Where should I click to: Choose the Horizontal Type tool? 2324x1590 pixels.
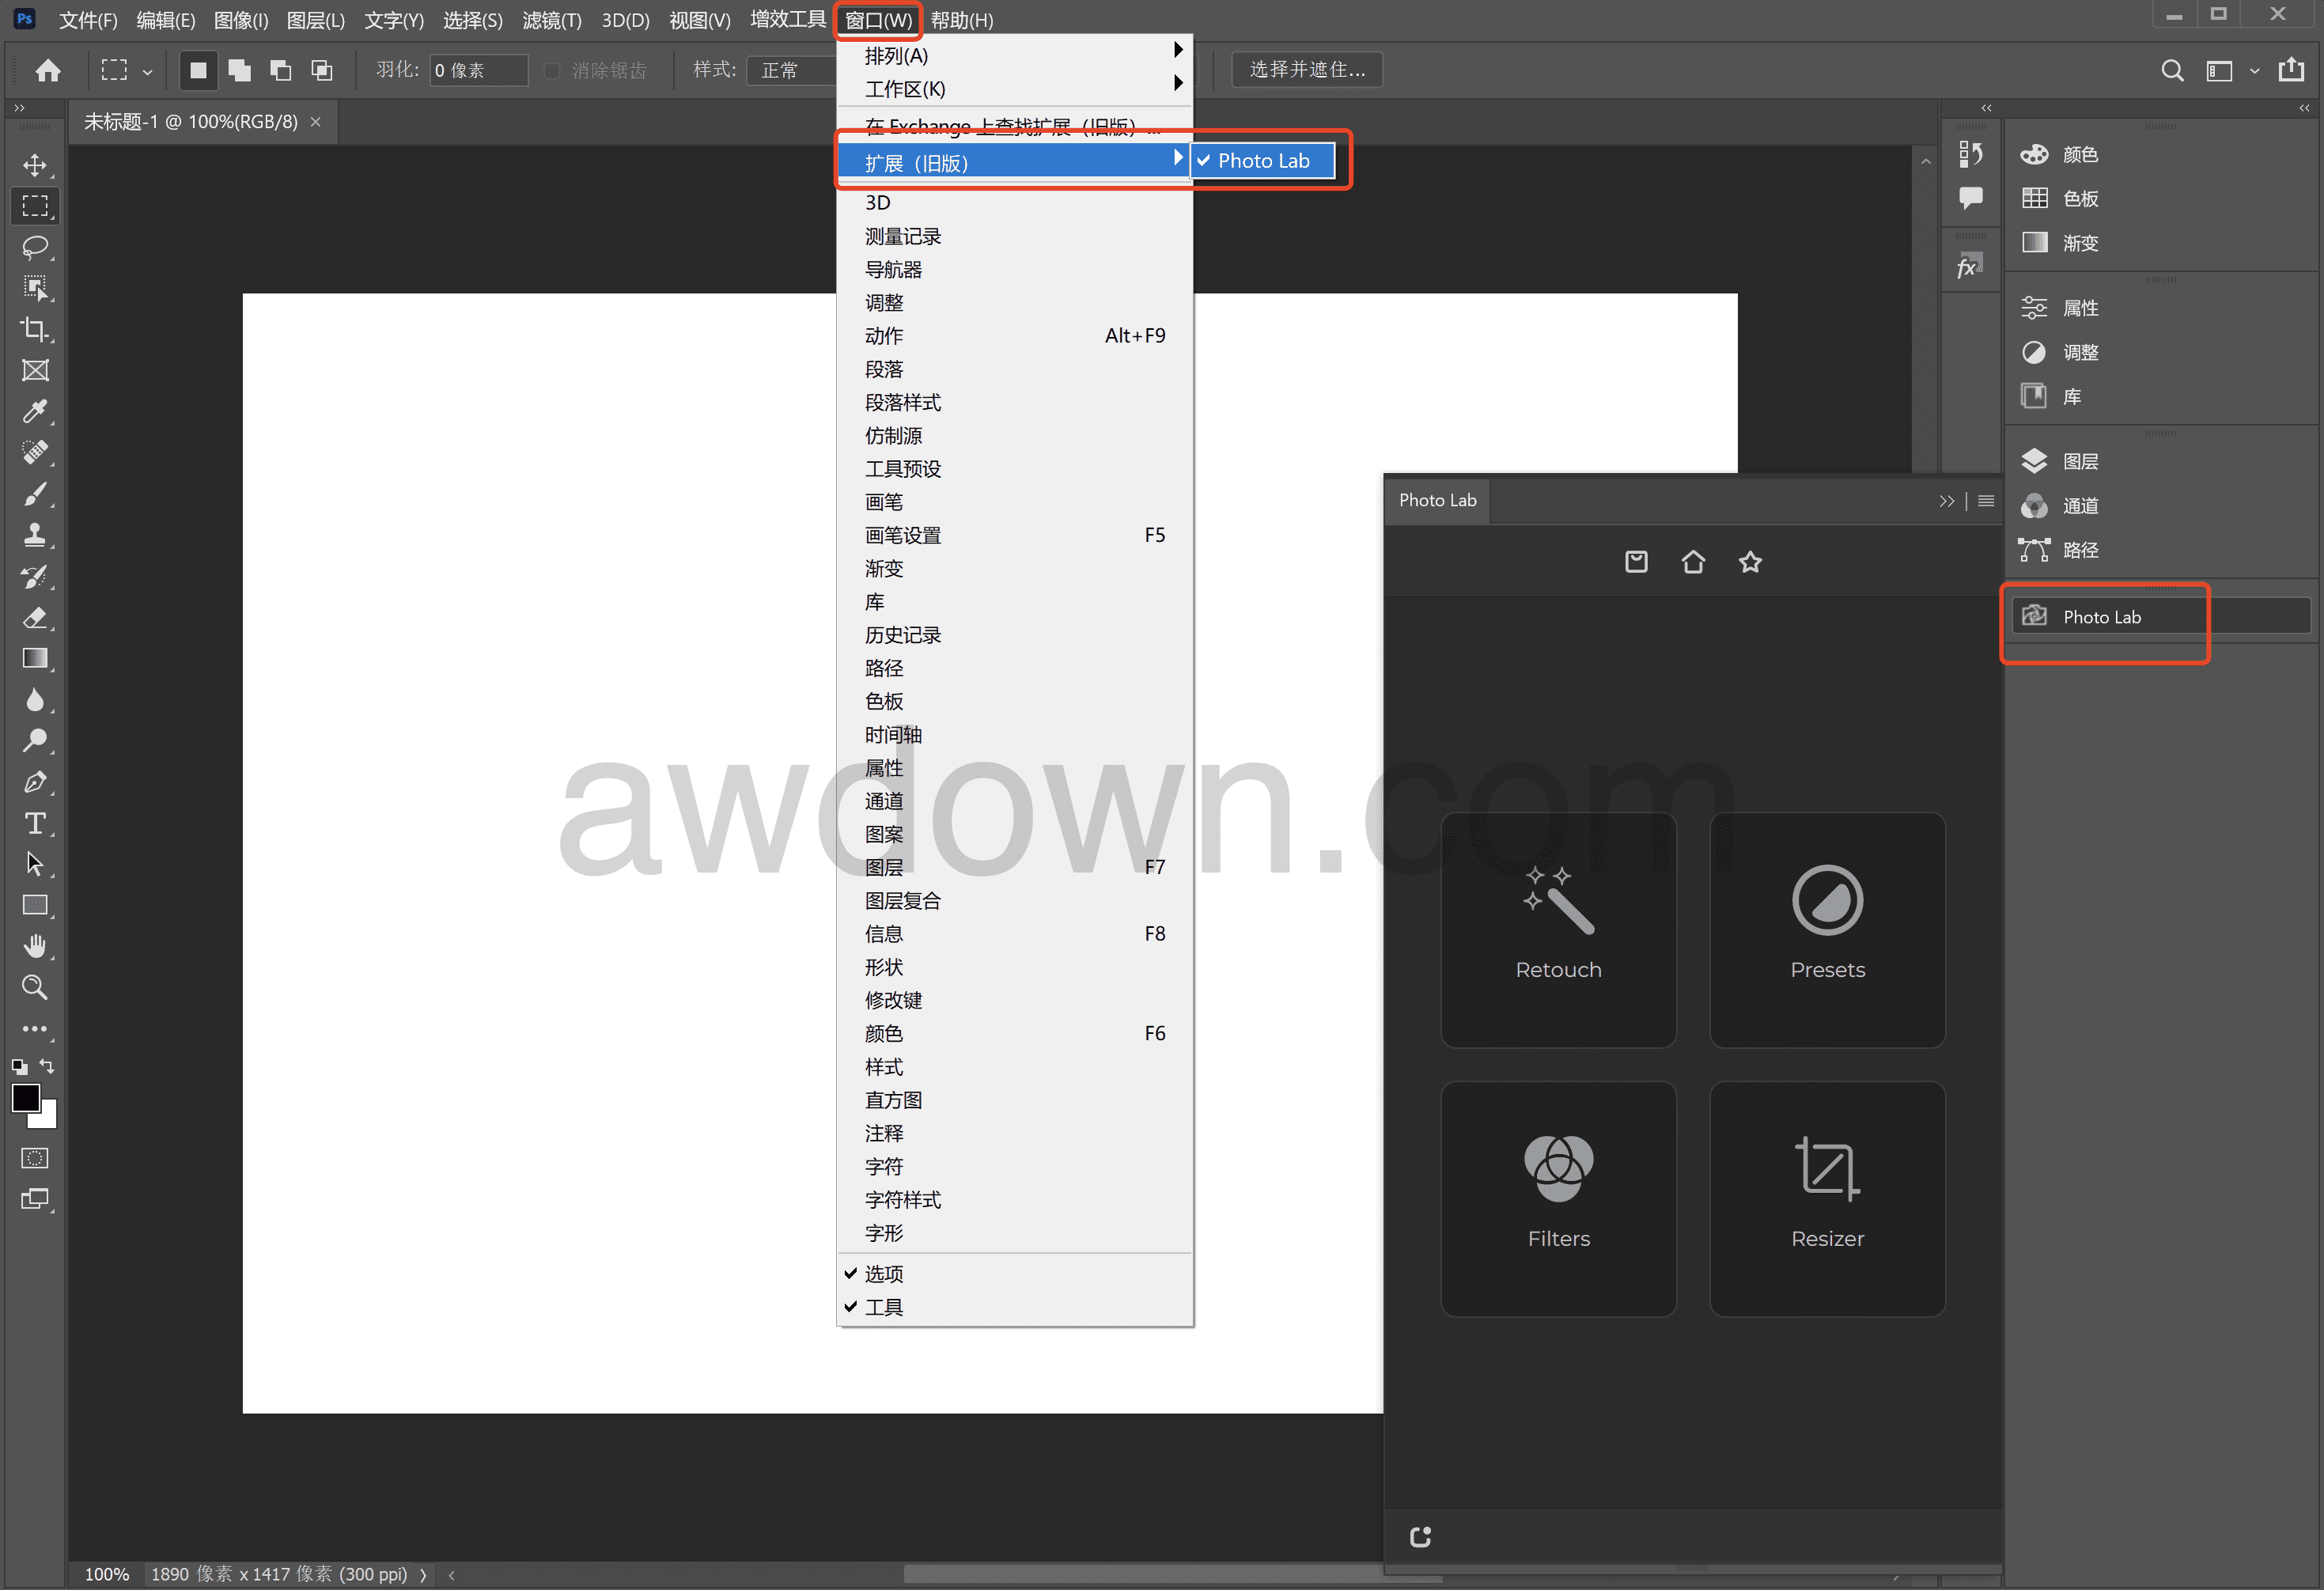(x=35, y=823)
